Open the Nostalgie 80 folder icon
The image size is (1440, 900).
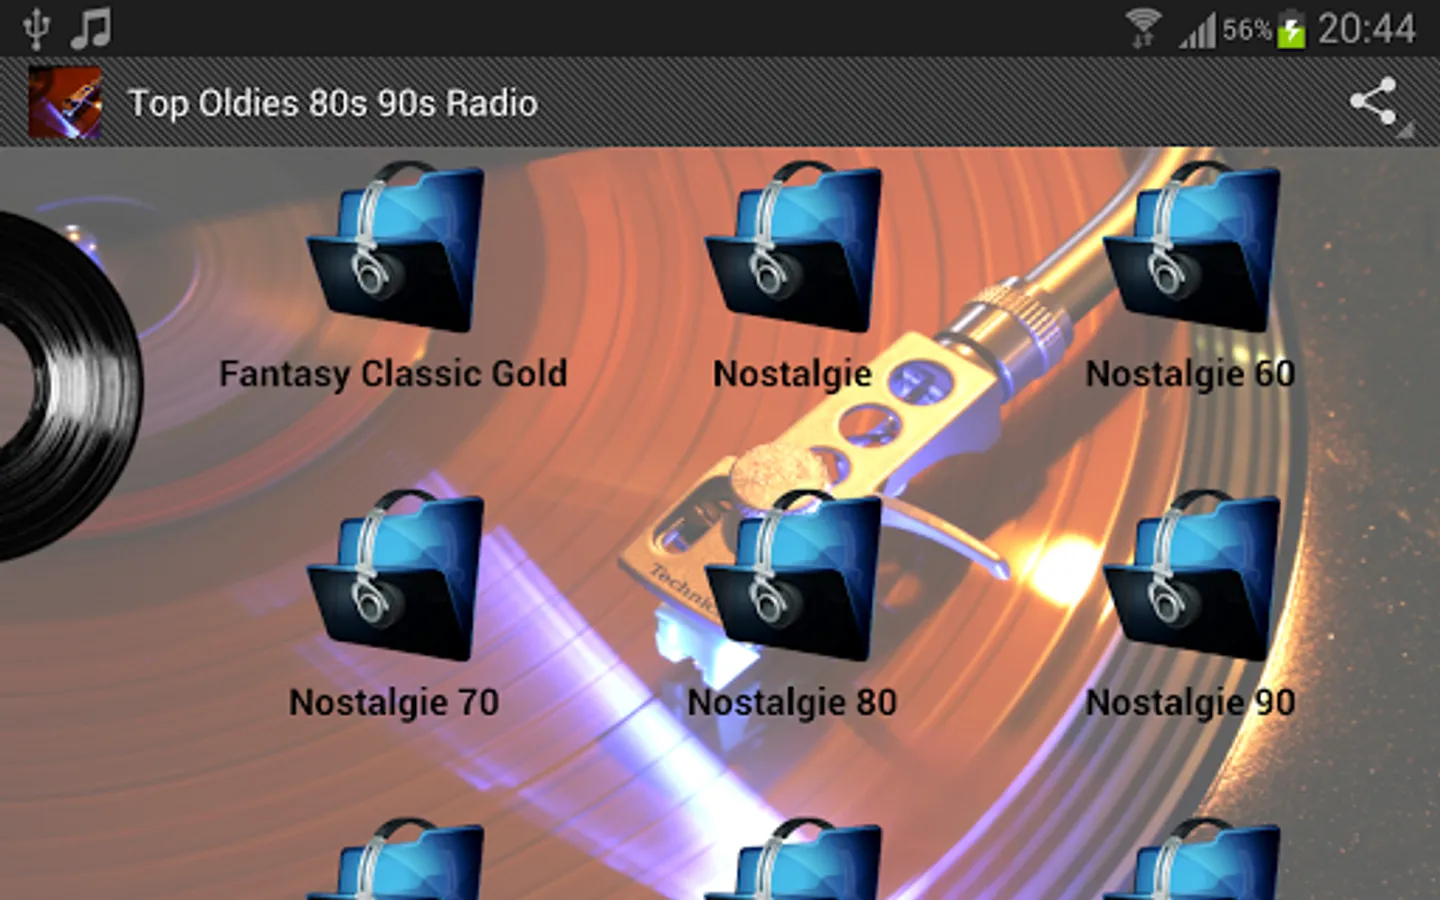tap(793, 576)
